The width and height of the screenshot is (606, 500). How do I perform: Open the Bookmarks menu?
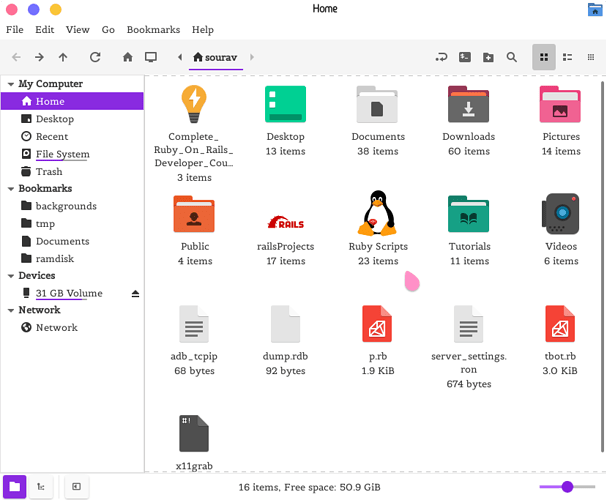point(153,30)
